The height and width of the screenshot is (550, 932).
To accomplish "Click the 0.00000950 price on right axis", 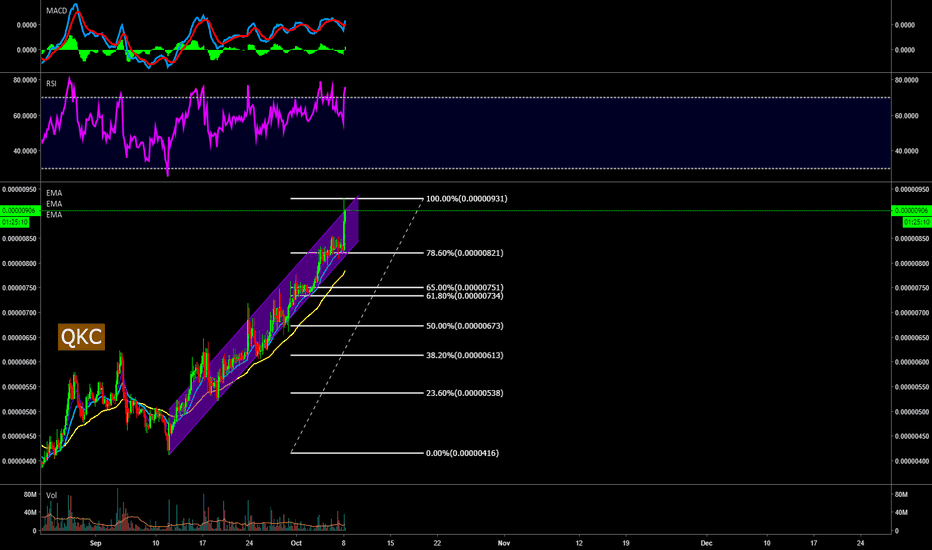I will pos(912,190).
